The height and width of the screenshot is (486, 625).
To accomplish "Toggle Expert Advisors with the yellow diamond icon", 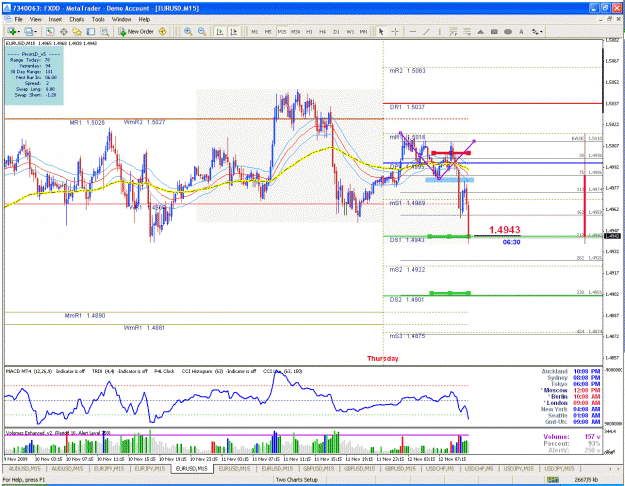I will tap(162, 31).
